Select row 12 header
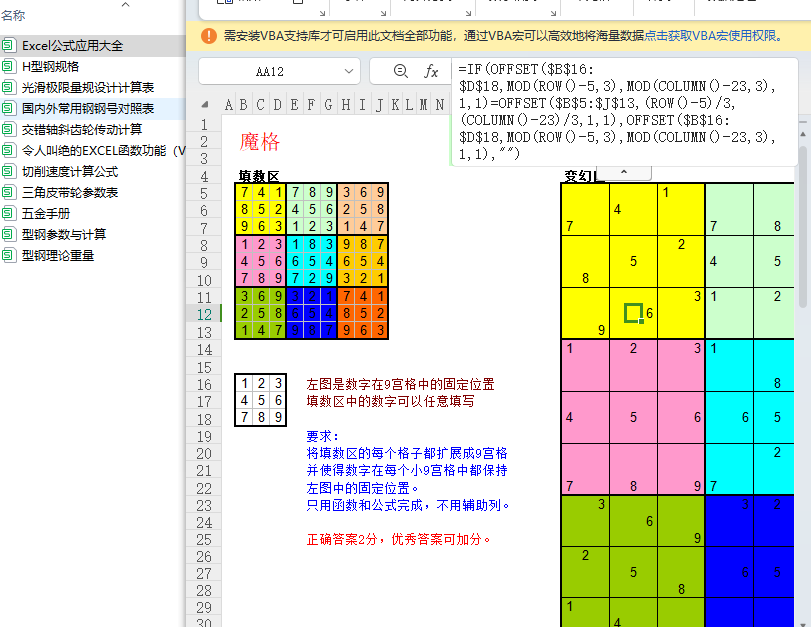Viewport: 811px width, 627px height. click(204, 315)
